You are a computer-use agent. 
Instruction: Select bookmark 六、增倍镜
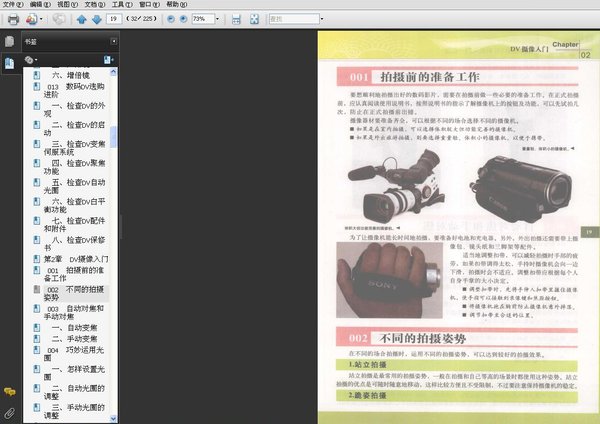70,75
